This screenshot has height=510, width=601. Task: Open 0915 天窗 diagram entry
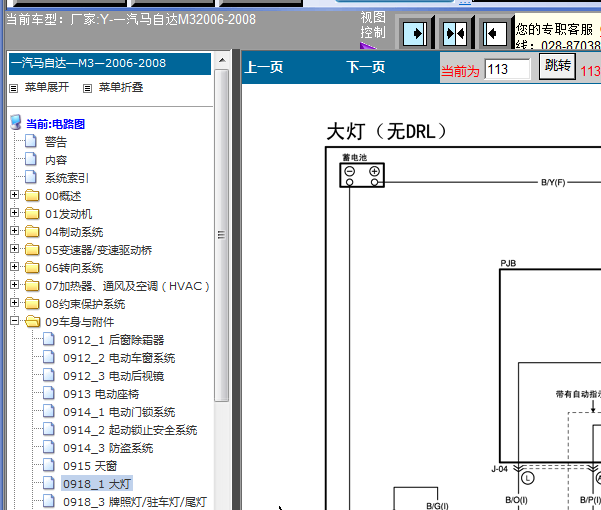click(90, 466)
